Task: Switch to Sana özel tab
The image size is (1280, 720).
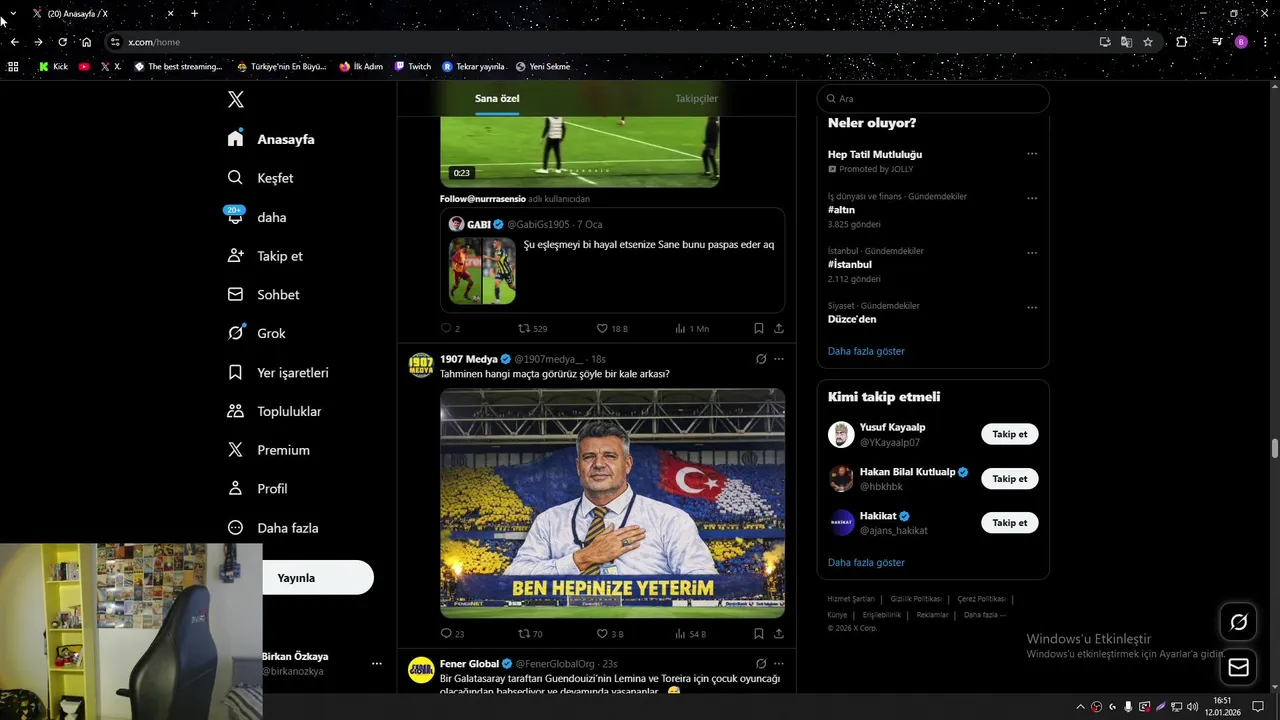Action: (x=497, y=98)
